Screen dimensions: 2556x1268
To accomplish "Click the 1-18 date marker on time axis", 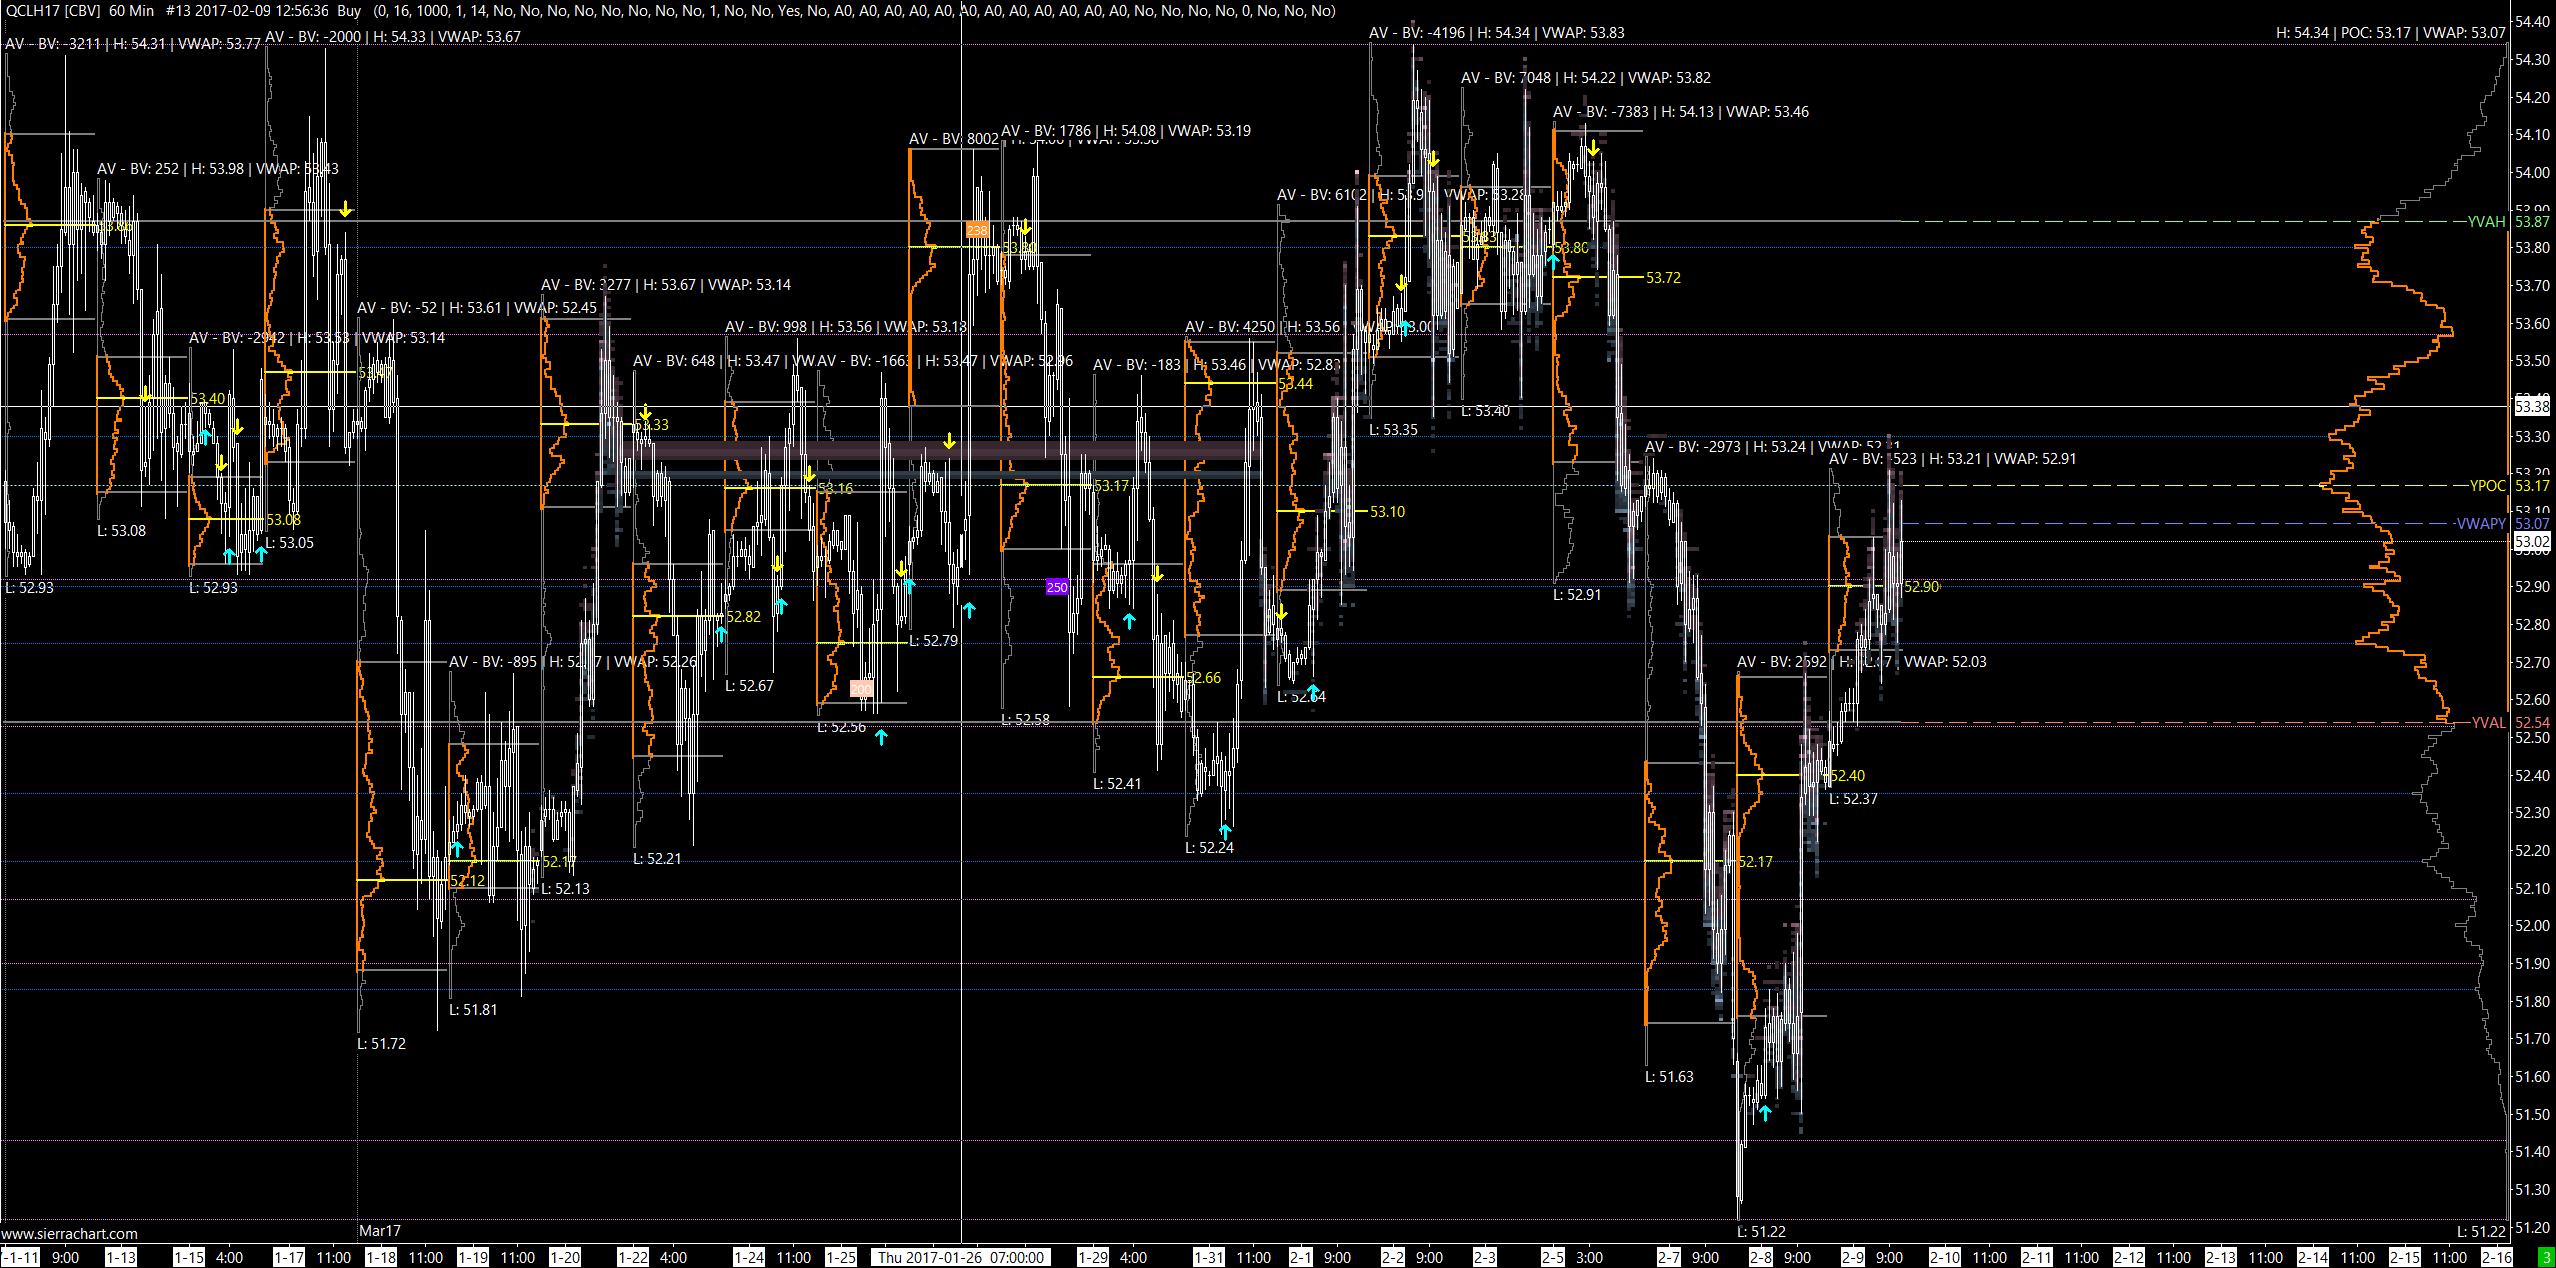I will coord(381,1257).
